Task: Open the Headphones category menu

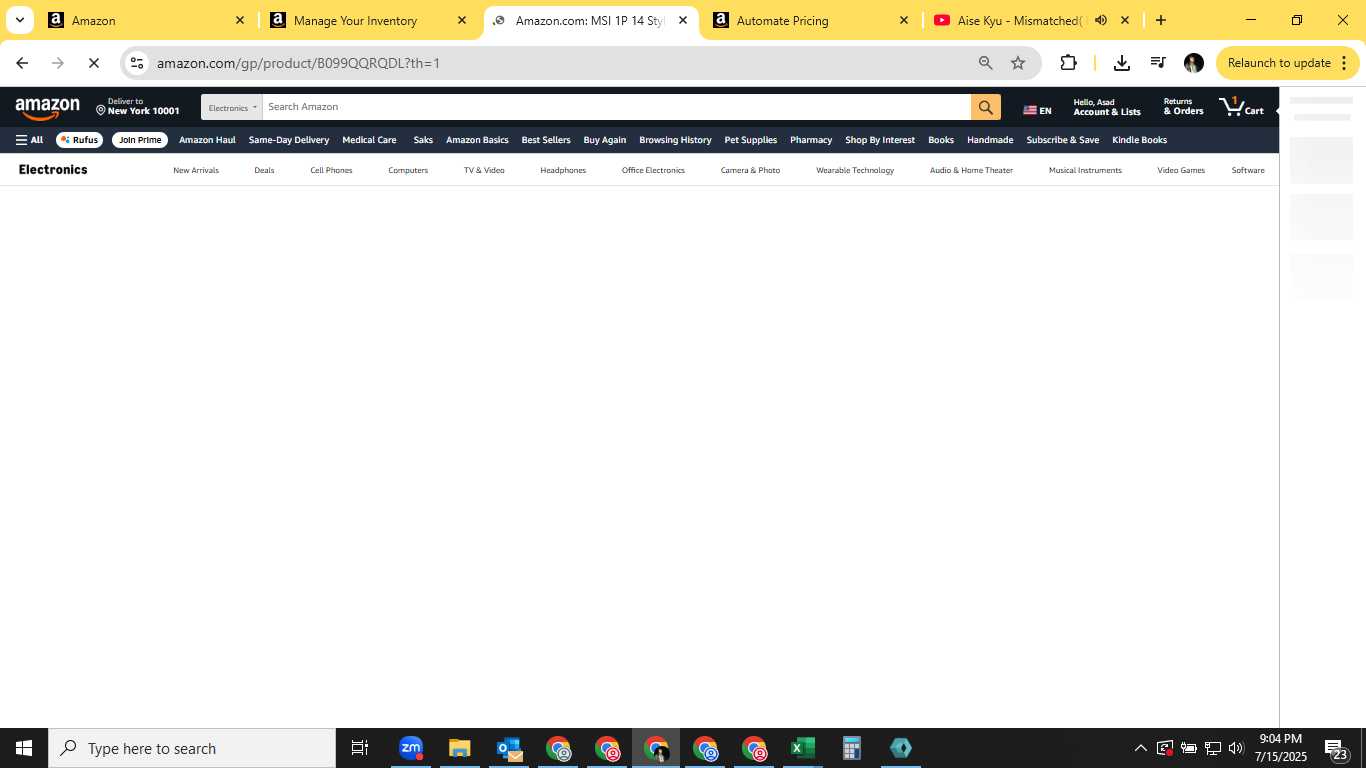Action: click(x=563, y=170)
